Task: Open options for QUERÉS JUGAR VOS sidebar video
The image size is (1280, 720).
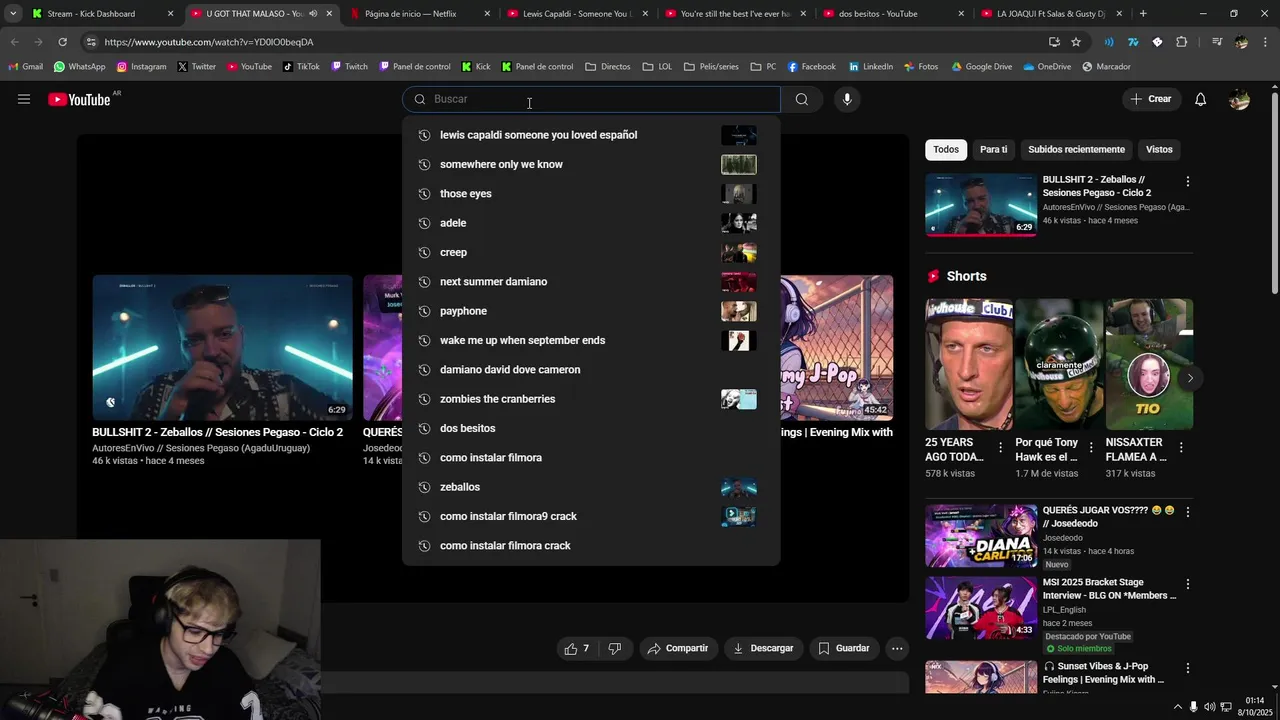Action: pos(1188,512)
